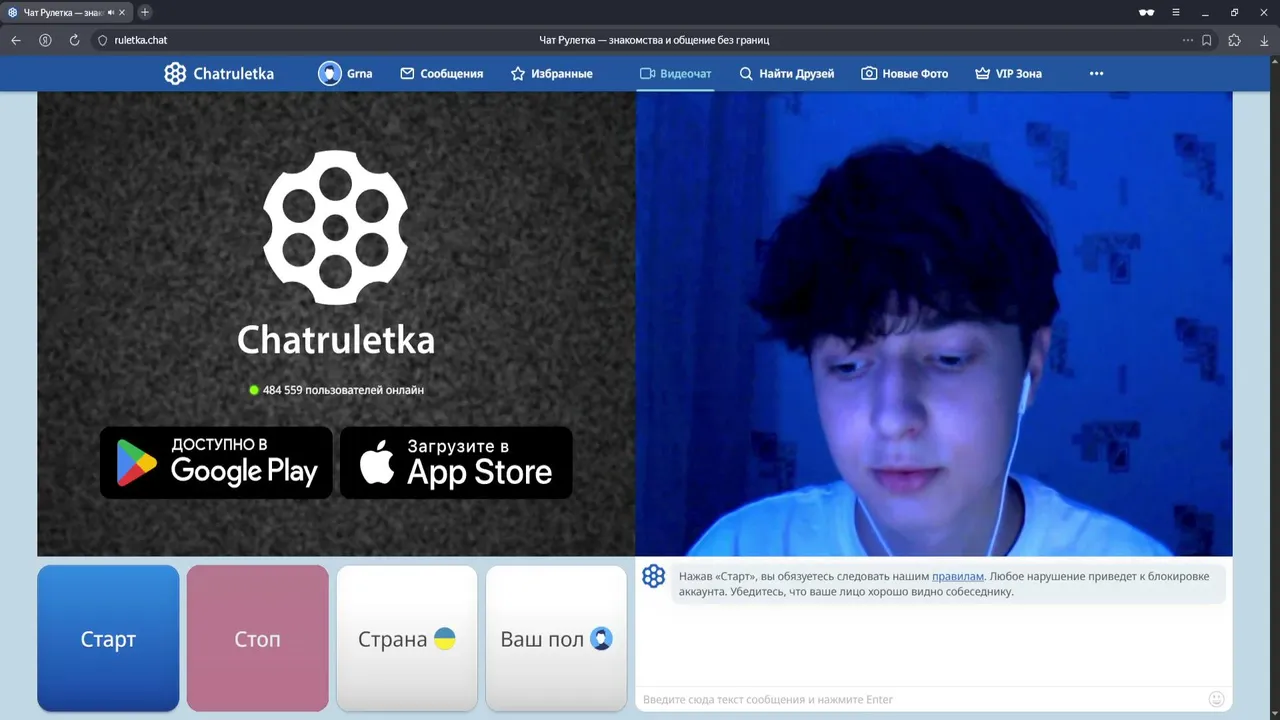
Task: Go to Избранные favorites
Action: pyautogui.click(x=551, y=73)
